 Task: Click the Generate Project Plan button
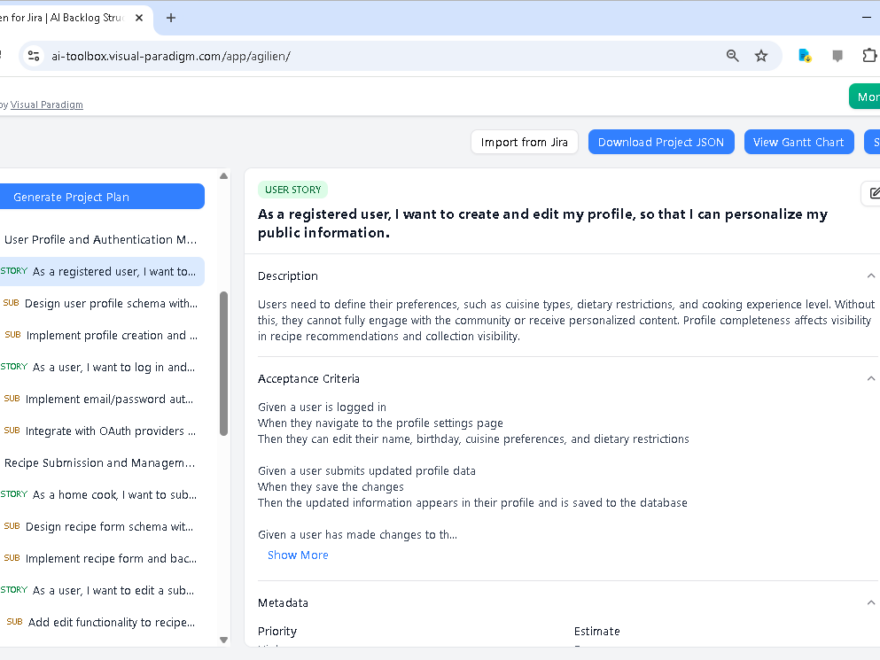(102, 196)
